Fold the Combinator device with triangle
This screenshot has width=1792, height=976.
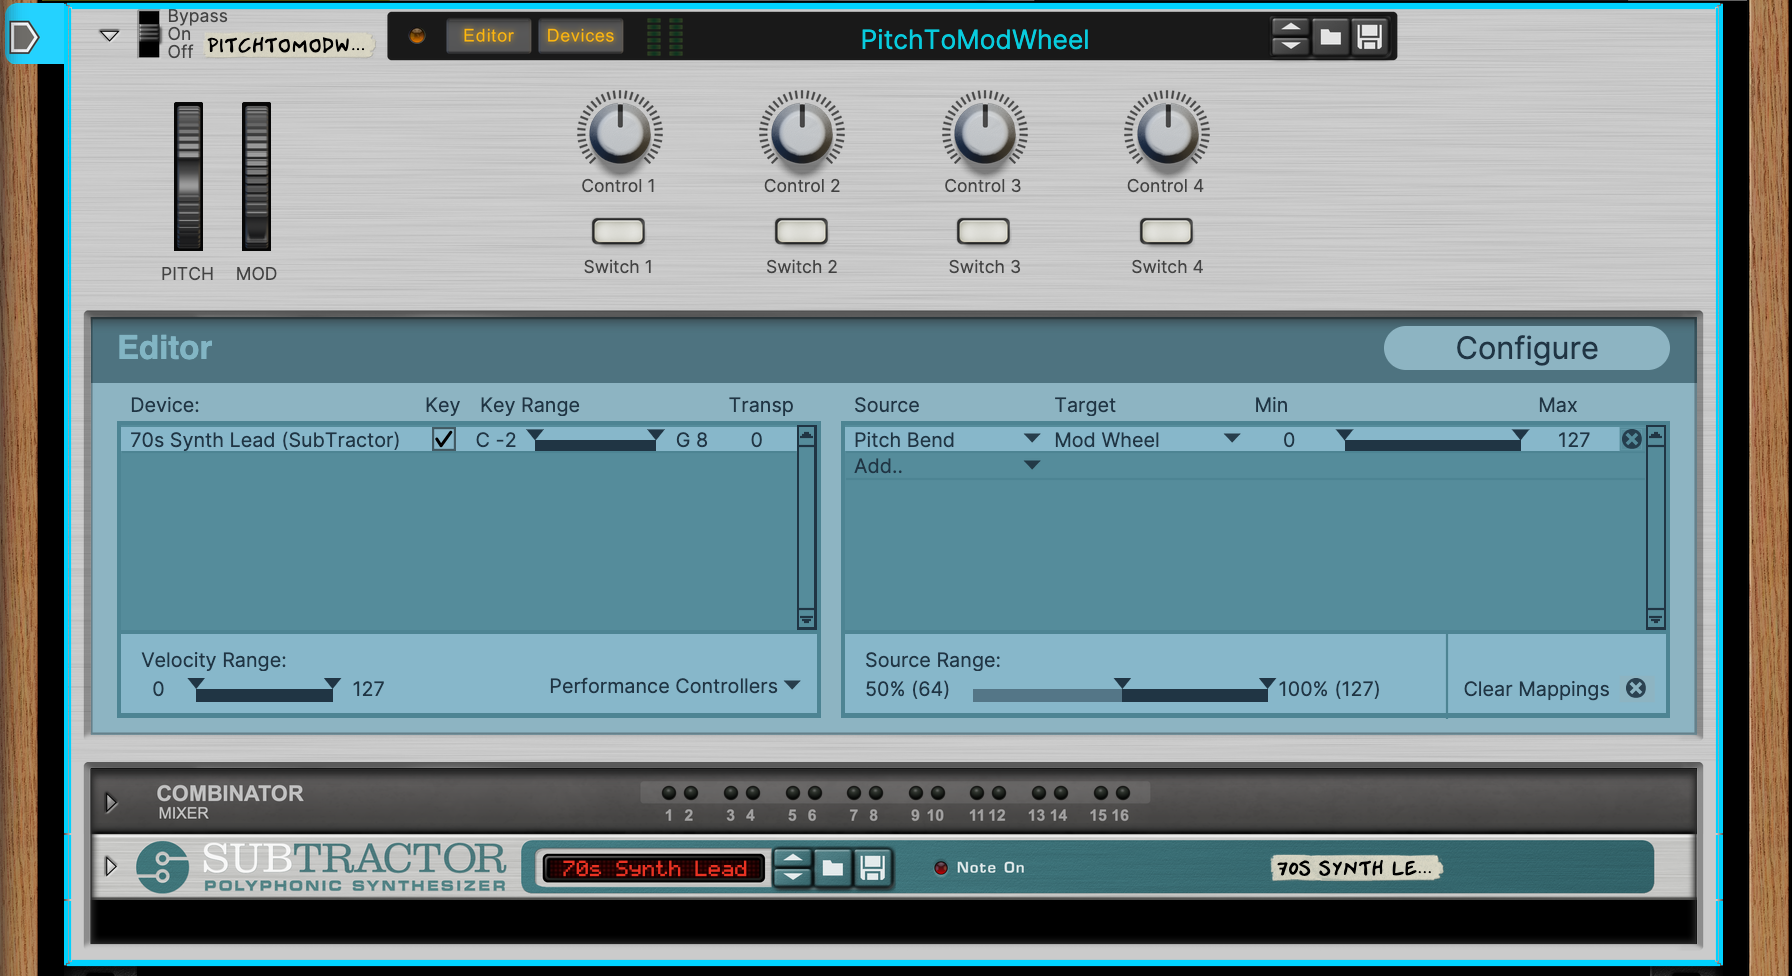point(110,35)
